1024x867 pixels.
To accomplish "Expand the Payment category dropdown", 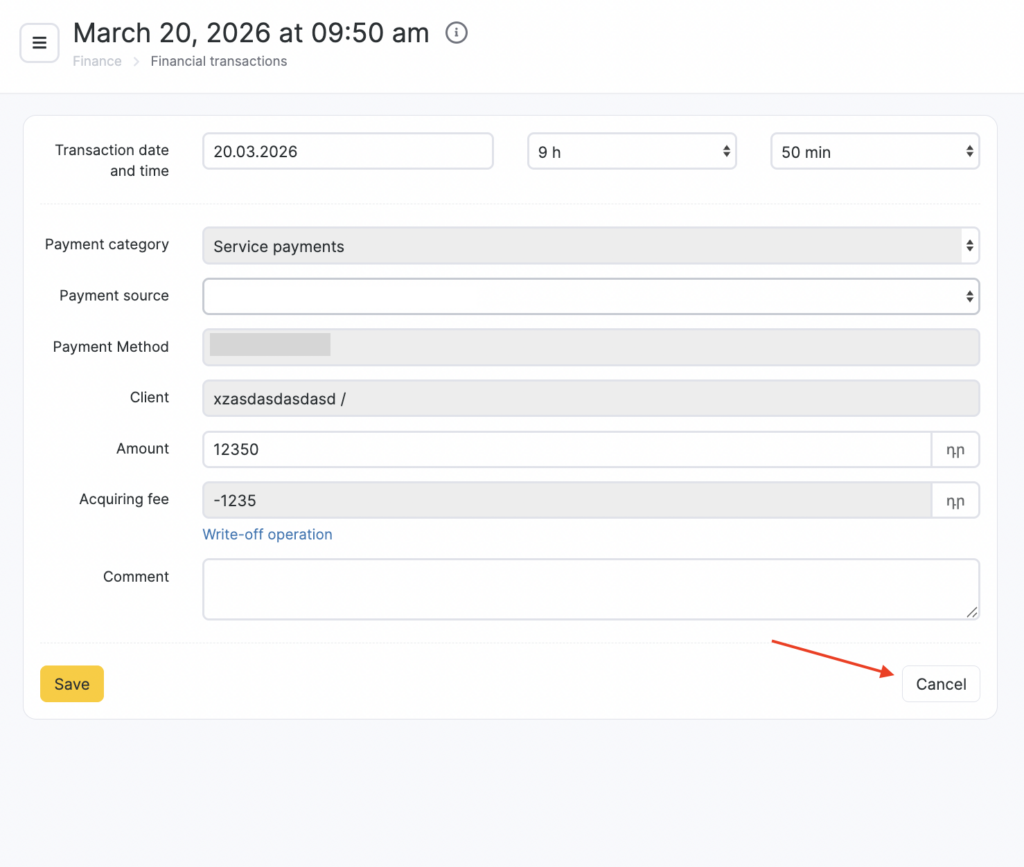I will (x=590, y=246).
